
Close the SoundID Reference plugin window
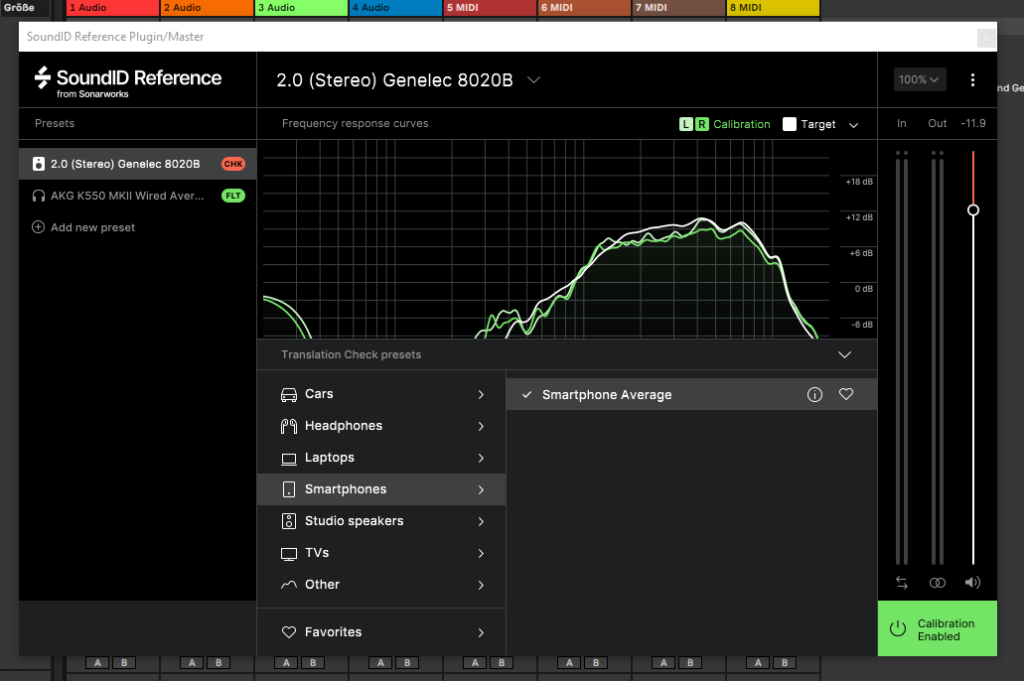(986, 39)
